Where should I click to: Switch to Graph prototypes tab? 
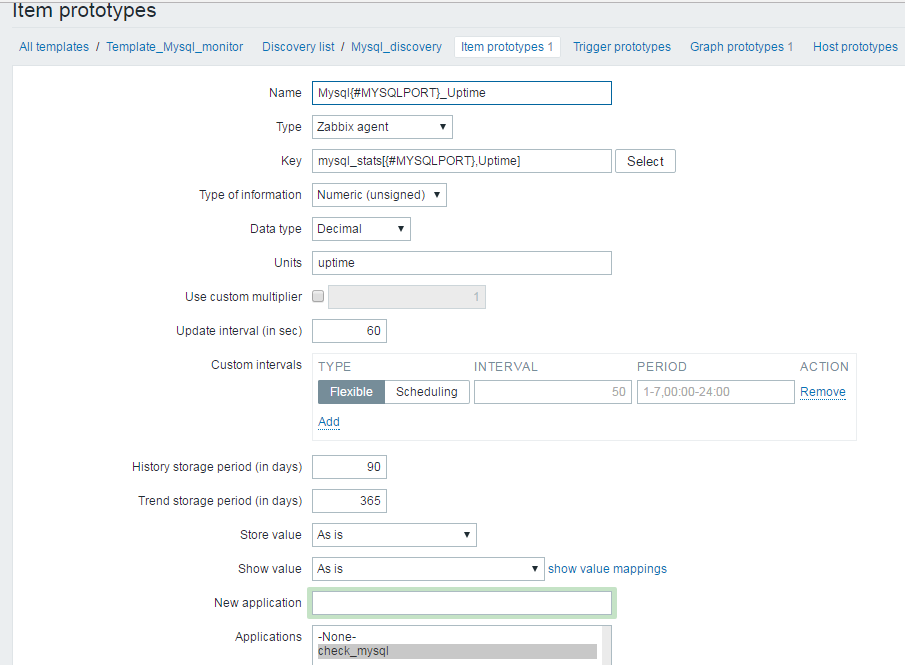point(741,47)
